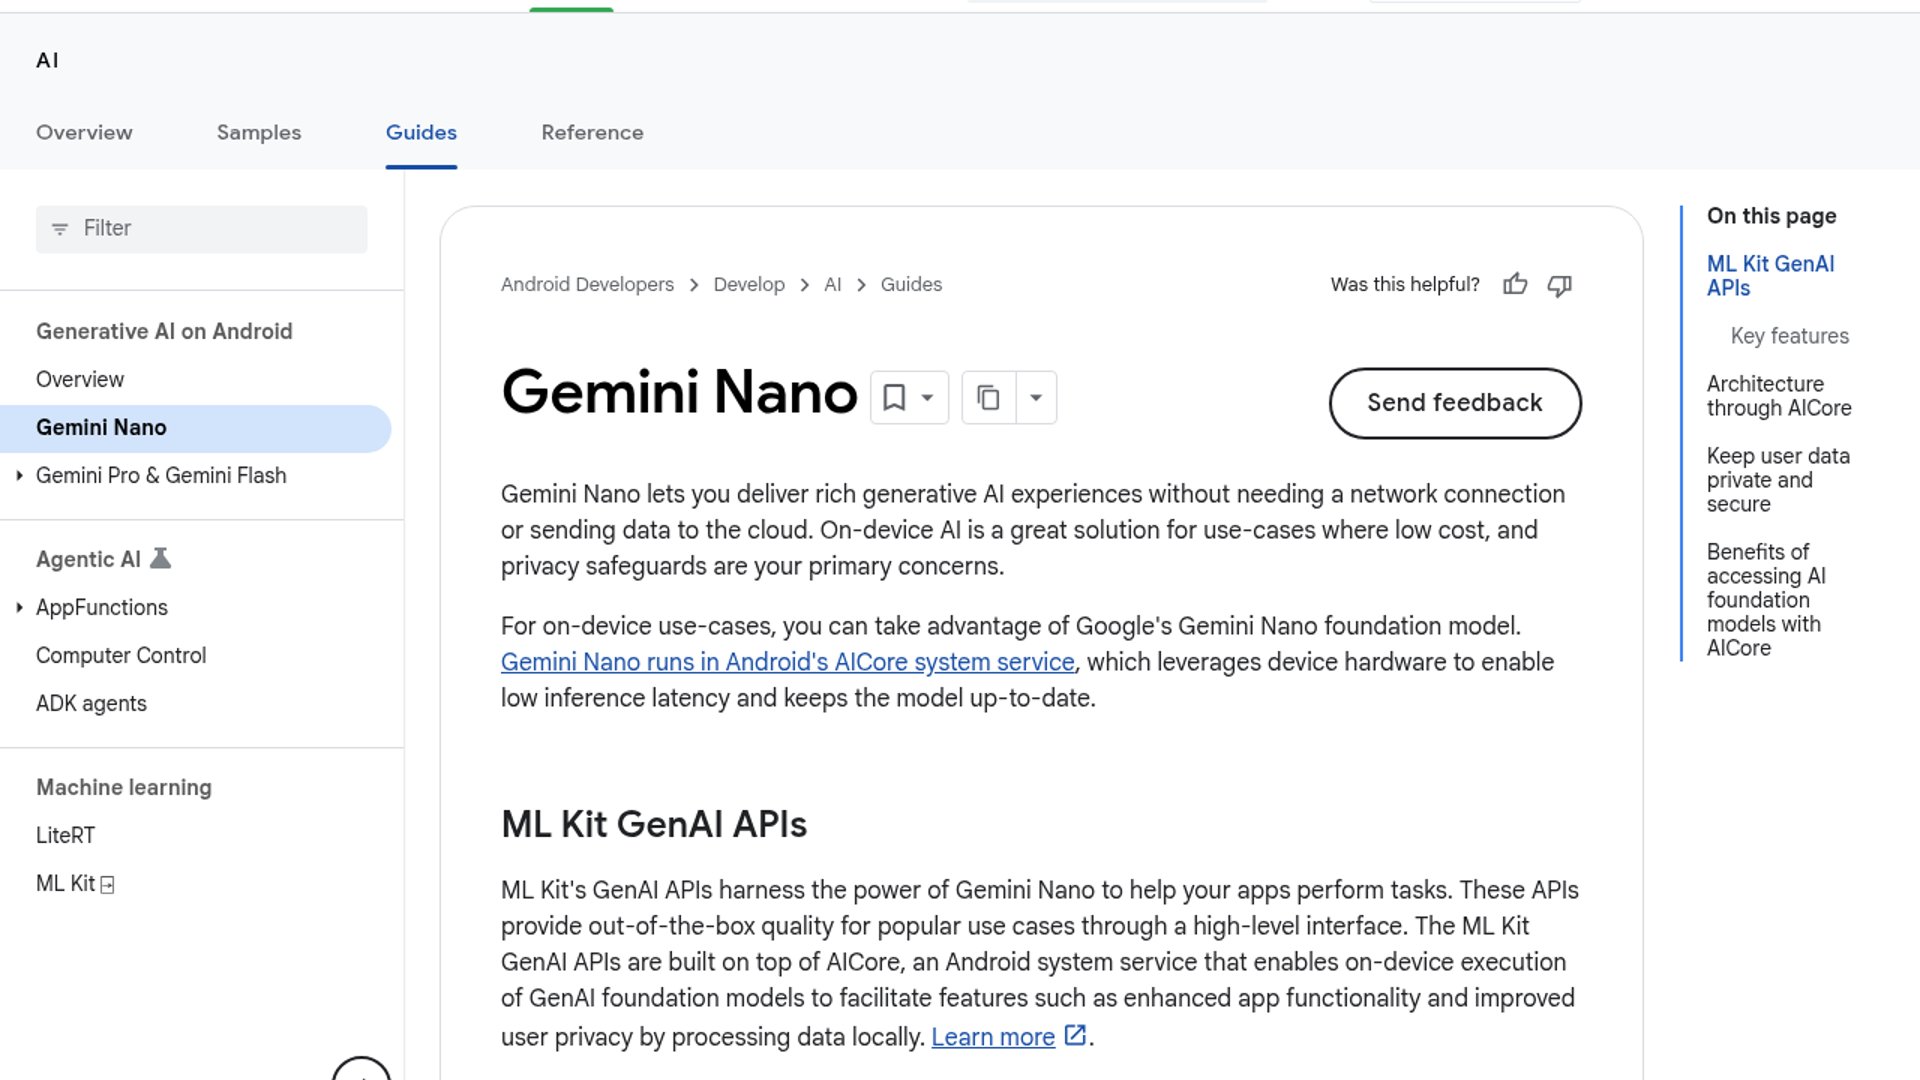The width and height of the screenshot is (1920, 1080).
Task: Click the AI breadcrumb link
Action: [833, 285]
